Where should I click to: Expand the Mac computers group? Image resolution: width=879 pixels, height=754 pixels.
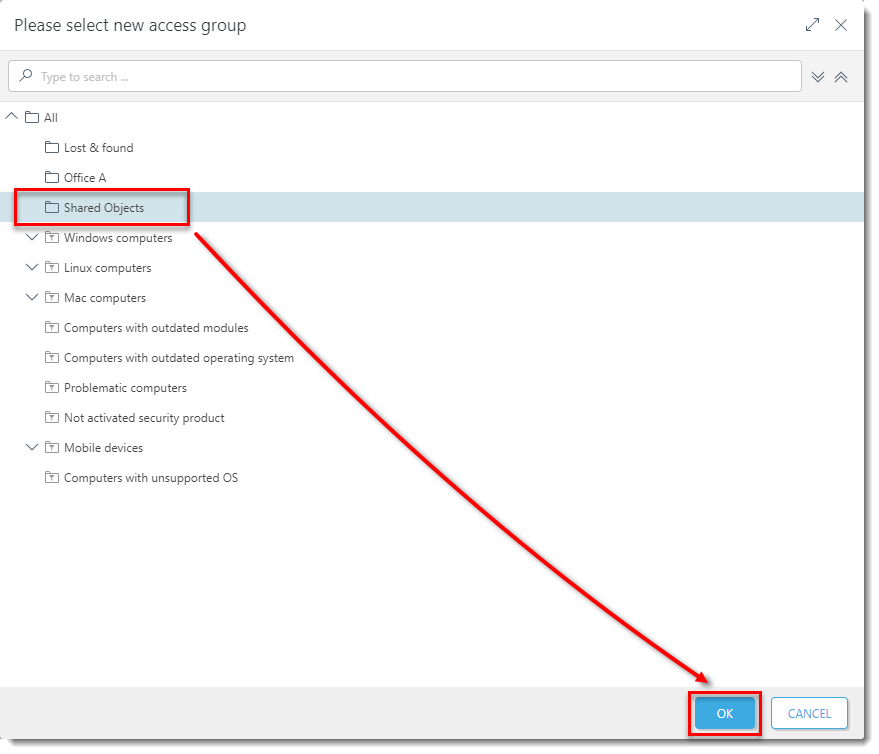(32, 298)
